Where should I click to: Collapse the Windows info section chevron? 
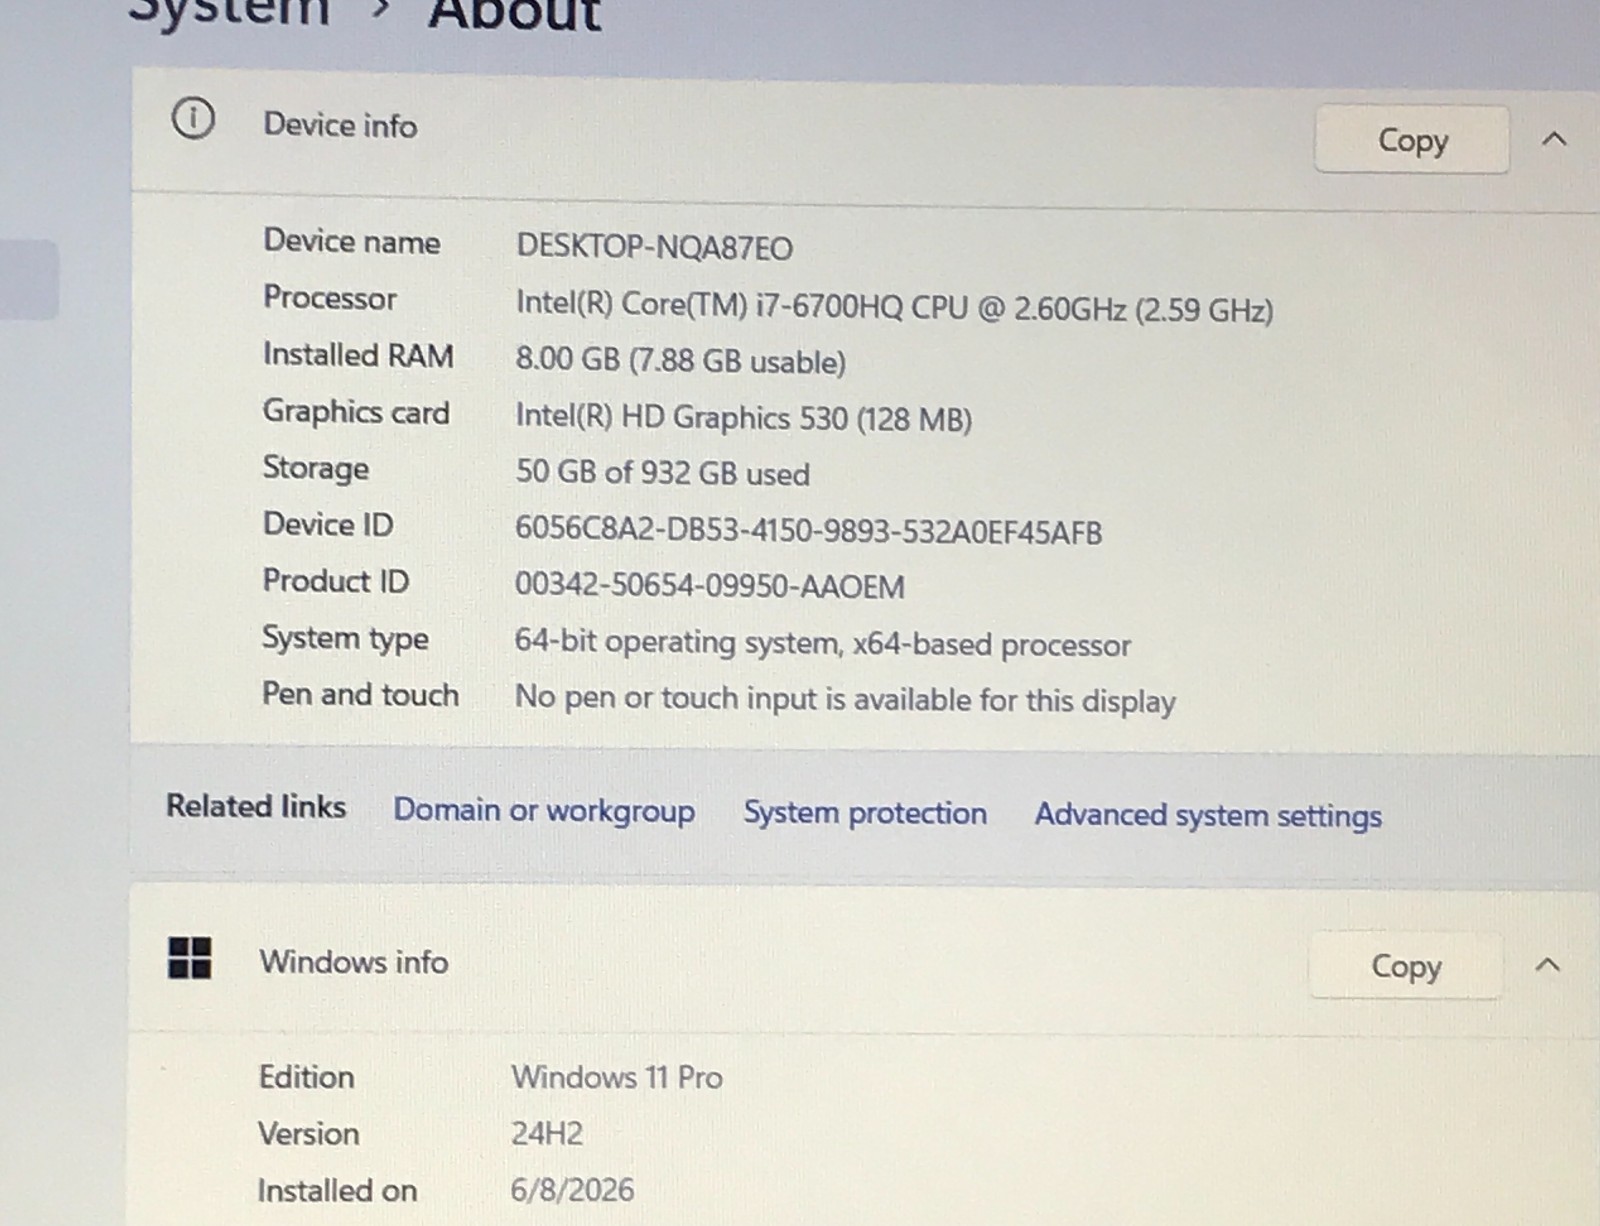1548,965
